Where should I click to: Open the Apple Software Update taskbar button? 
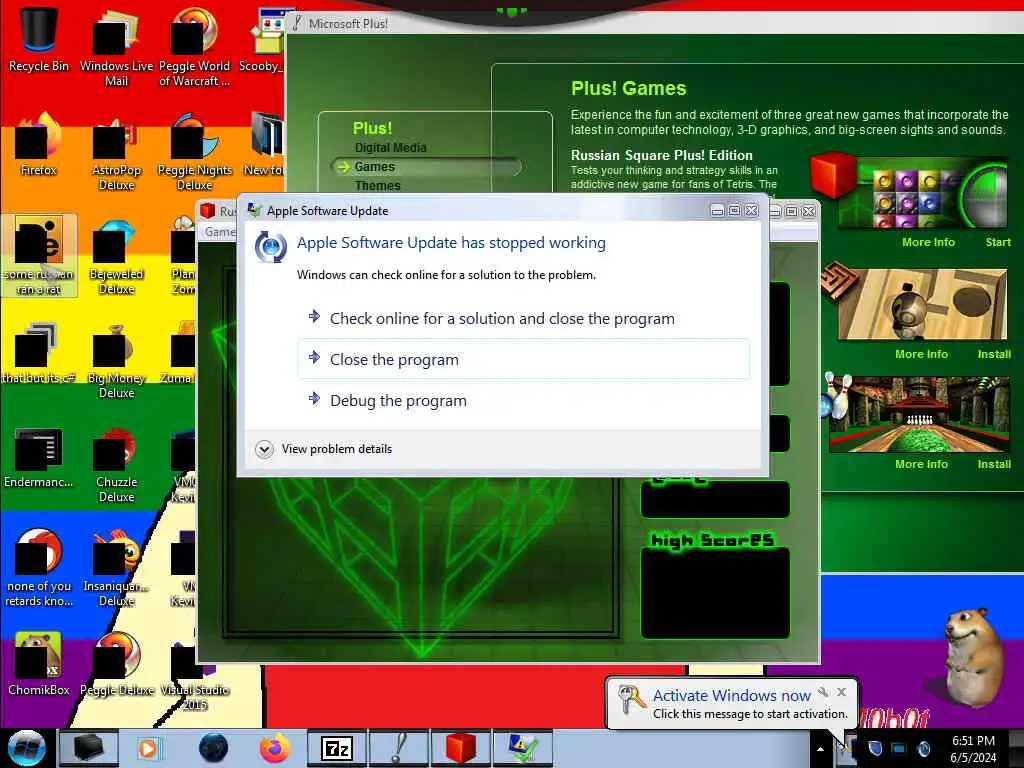point(523,748)
